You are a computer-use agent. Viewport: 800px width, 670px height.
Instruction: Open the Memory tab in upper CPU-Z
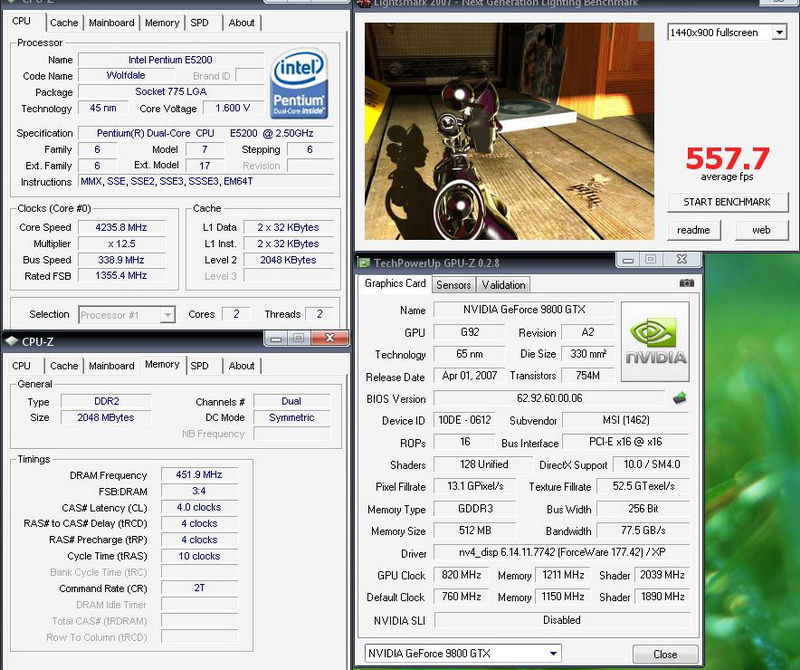point(162,23)
